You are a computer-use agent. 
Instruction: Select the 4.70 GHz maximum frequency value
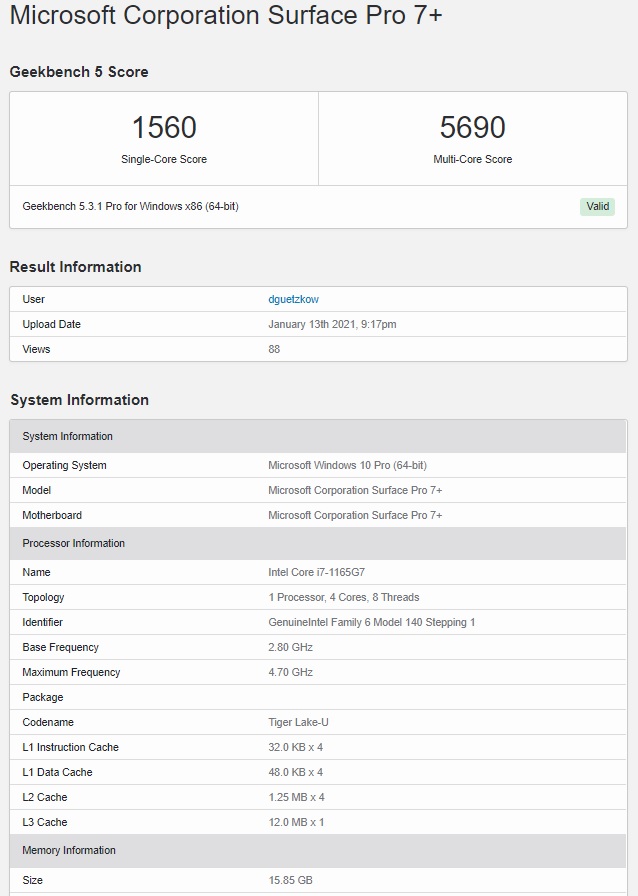(x=290, y=673)
